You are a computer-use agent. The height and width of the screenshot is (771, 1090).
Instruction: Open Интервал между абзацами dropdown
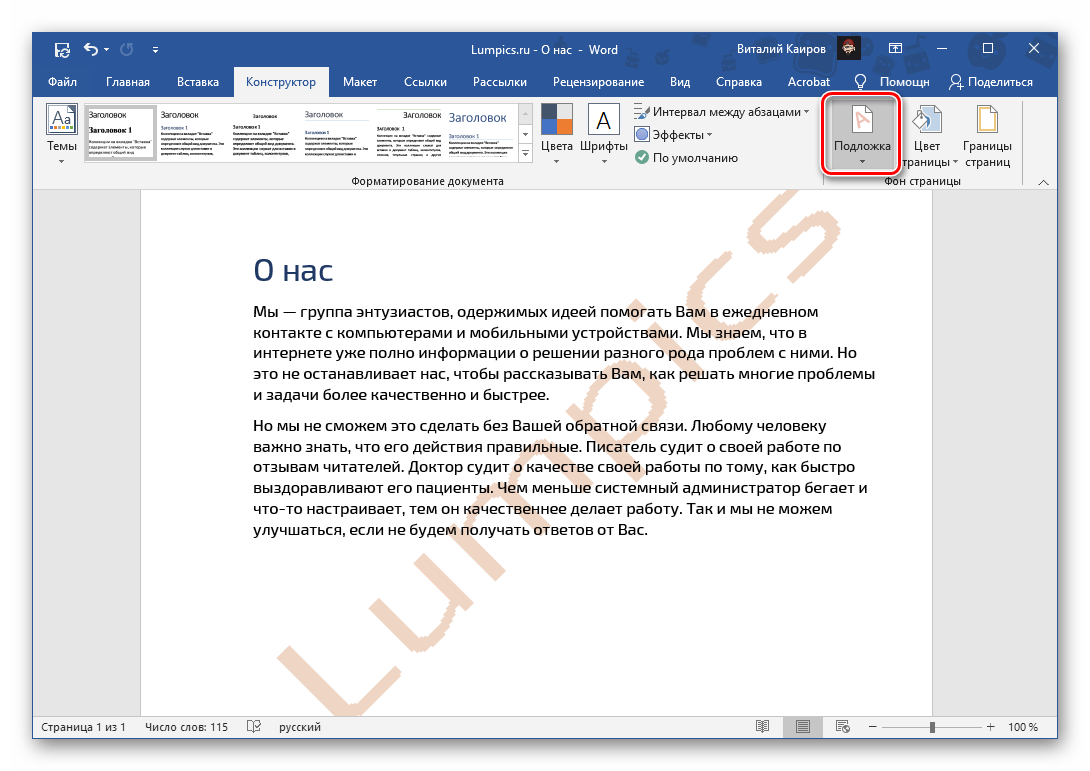point(722,112)
